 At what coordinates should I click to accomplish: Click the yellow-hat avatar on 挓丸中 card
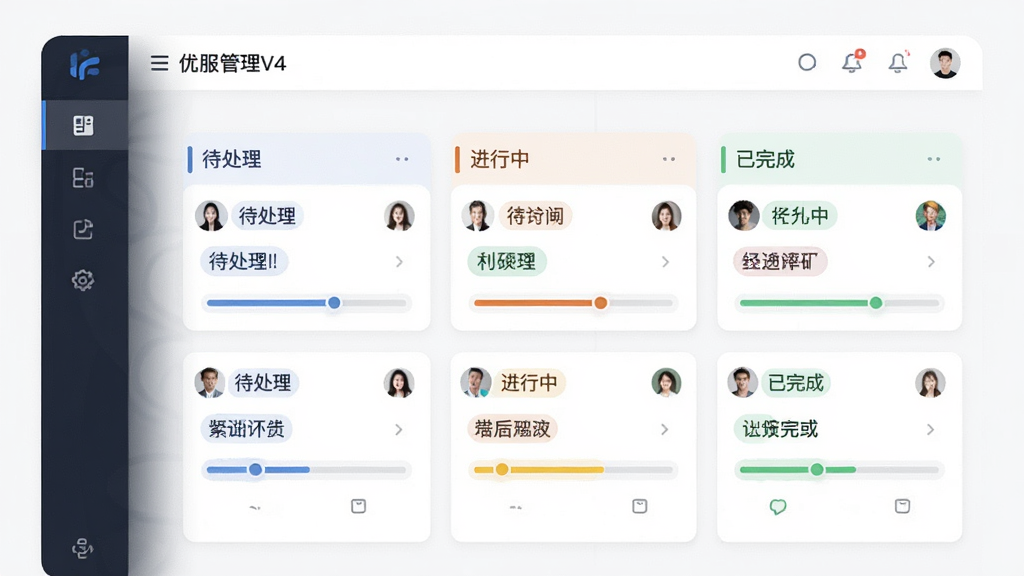click(x=931, y=216)
